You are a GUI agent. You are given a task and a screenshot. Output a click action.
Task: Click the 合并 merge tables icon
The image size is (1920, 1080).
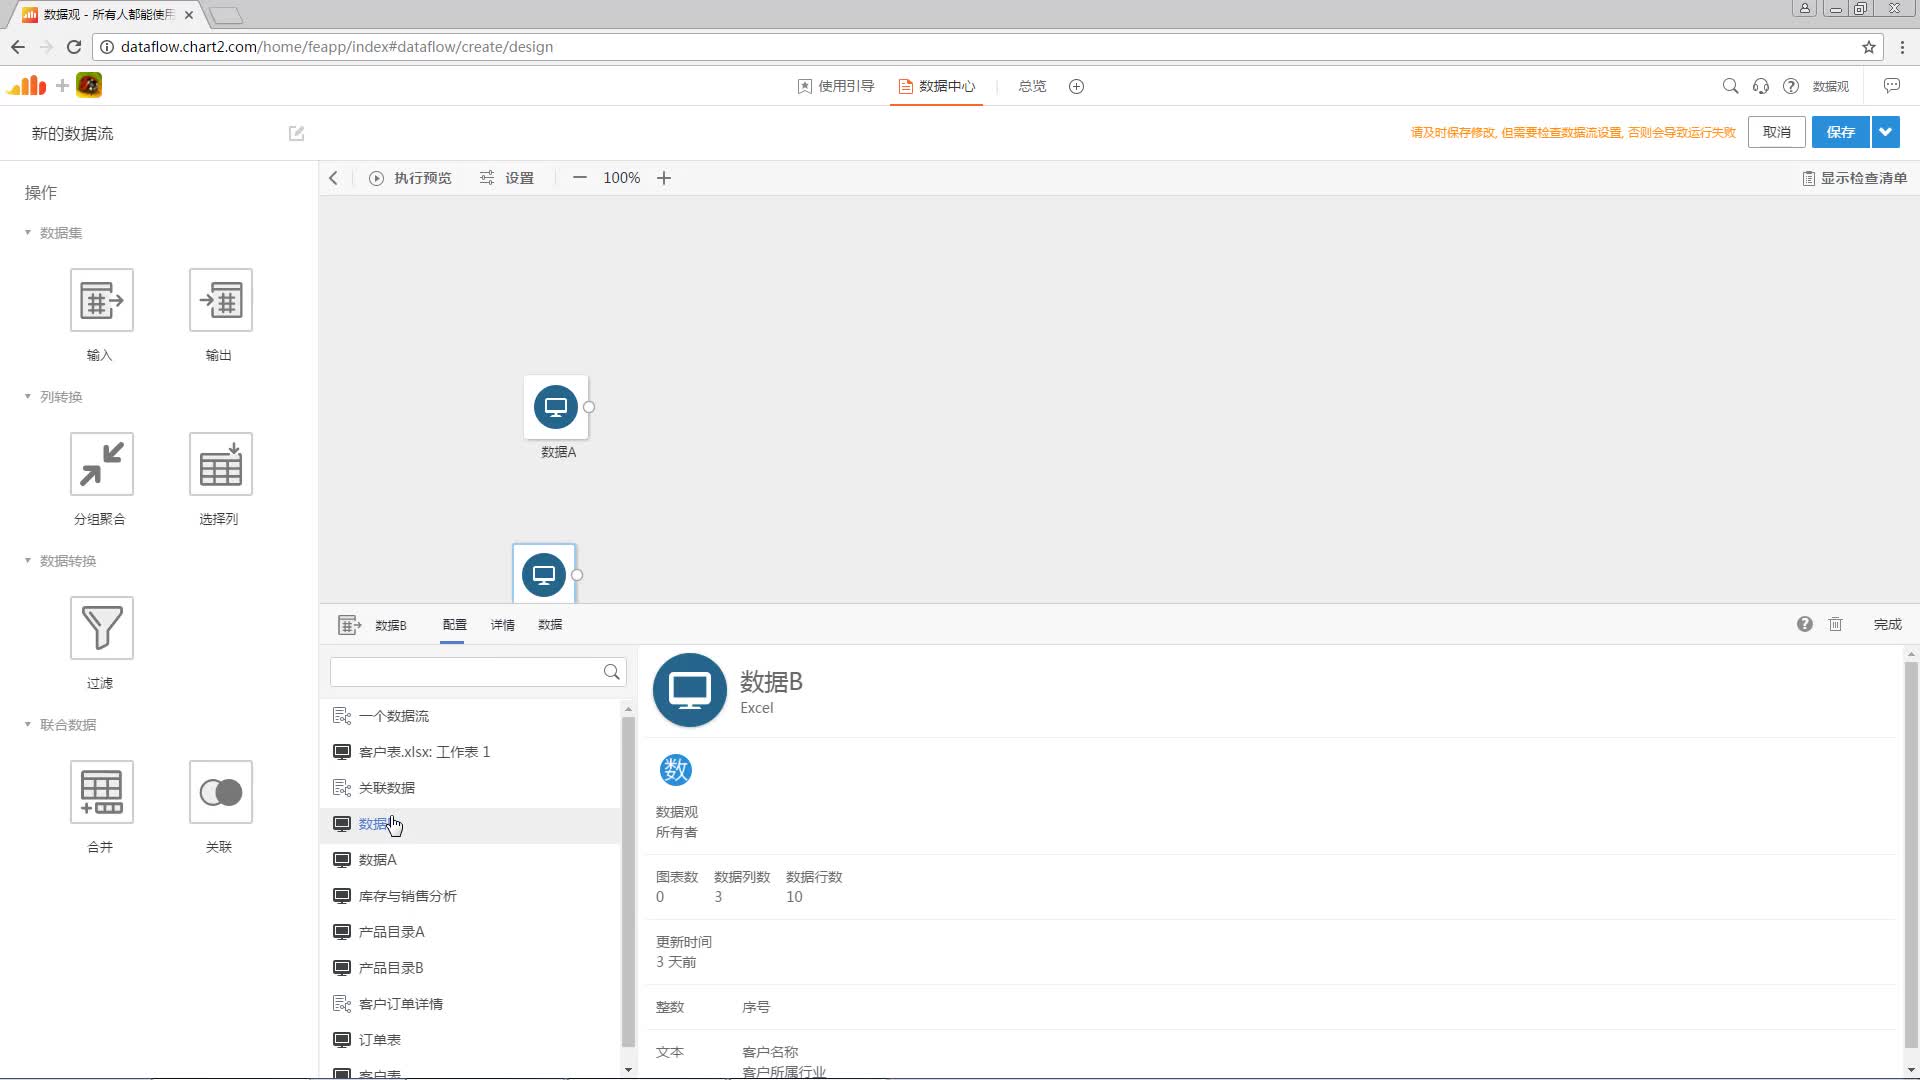[101, 792]
